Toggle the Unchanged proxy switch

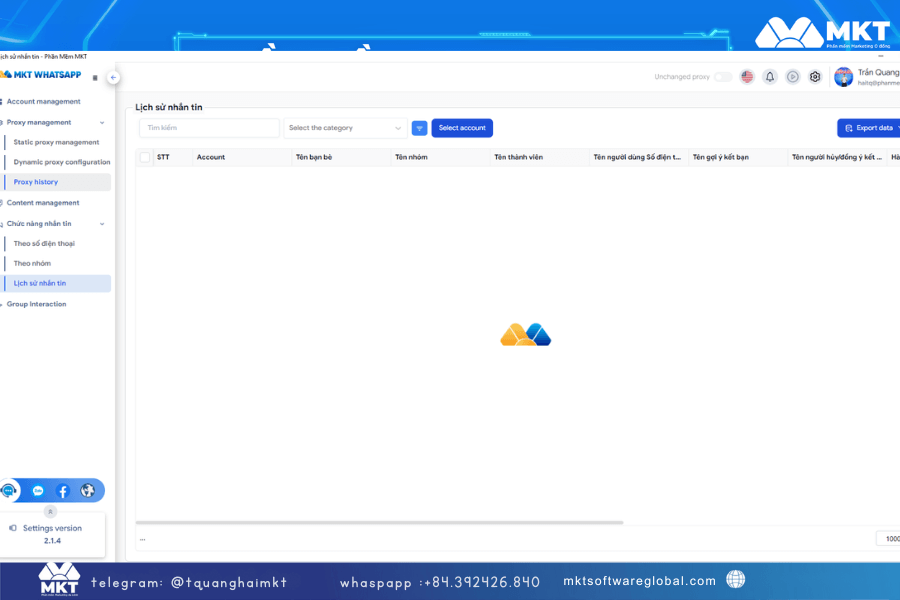722,76
